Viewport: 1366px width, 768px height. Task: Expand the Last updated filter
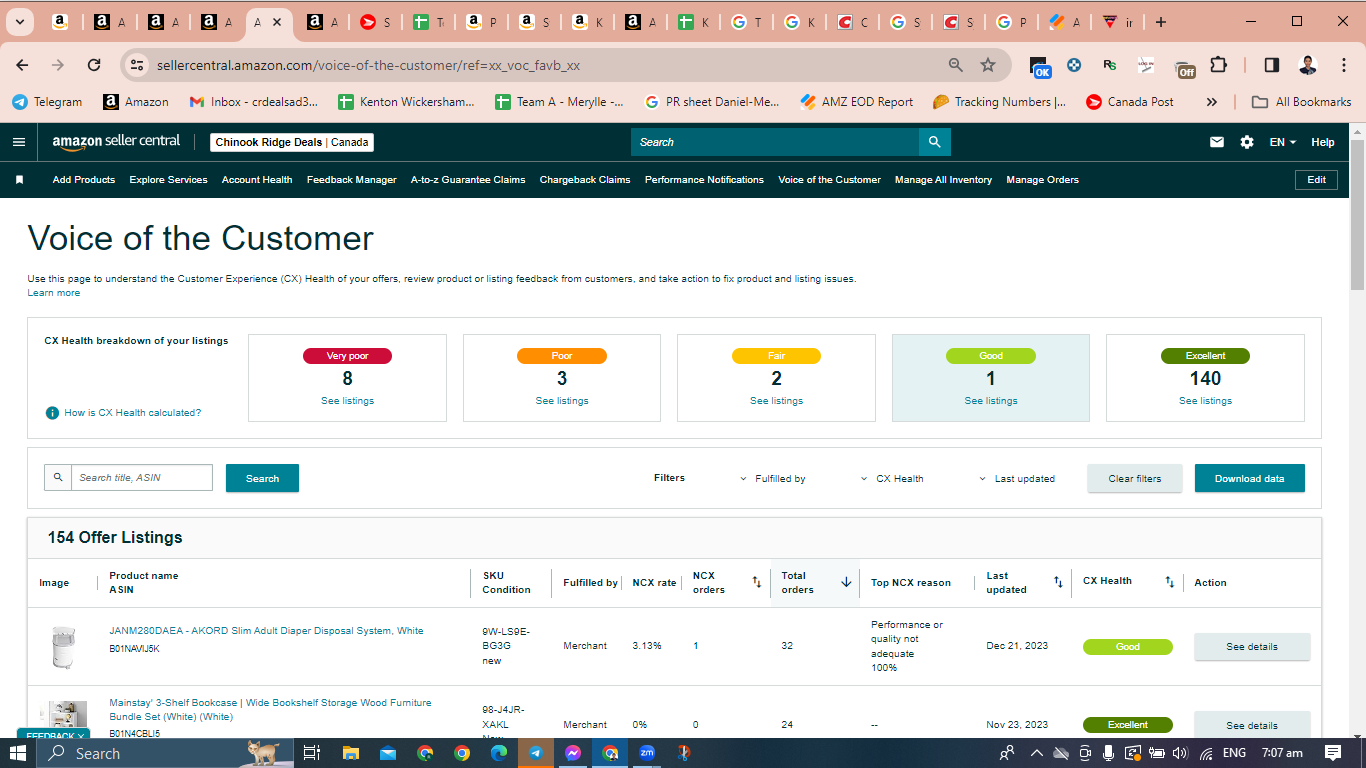(x=1016, y=479)
